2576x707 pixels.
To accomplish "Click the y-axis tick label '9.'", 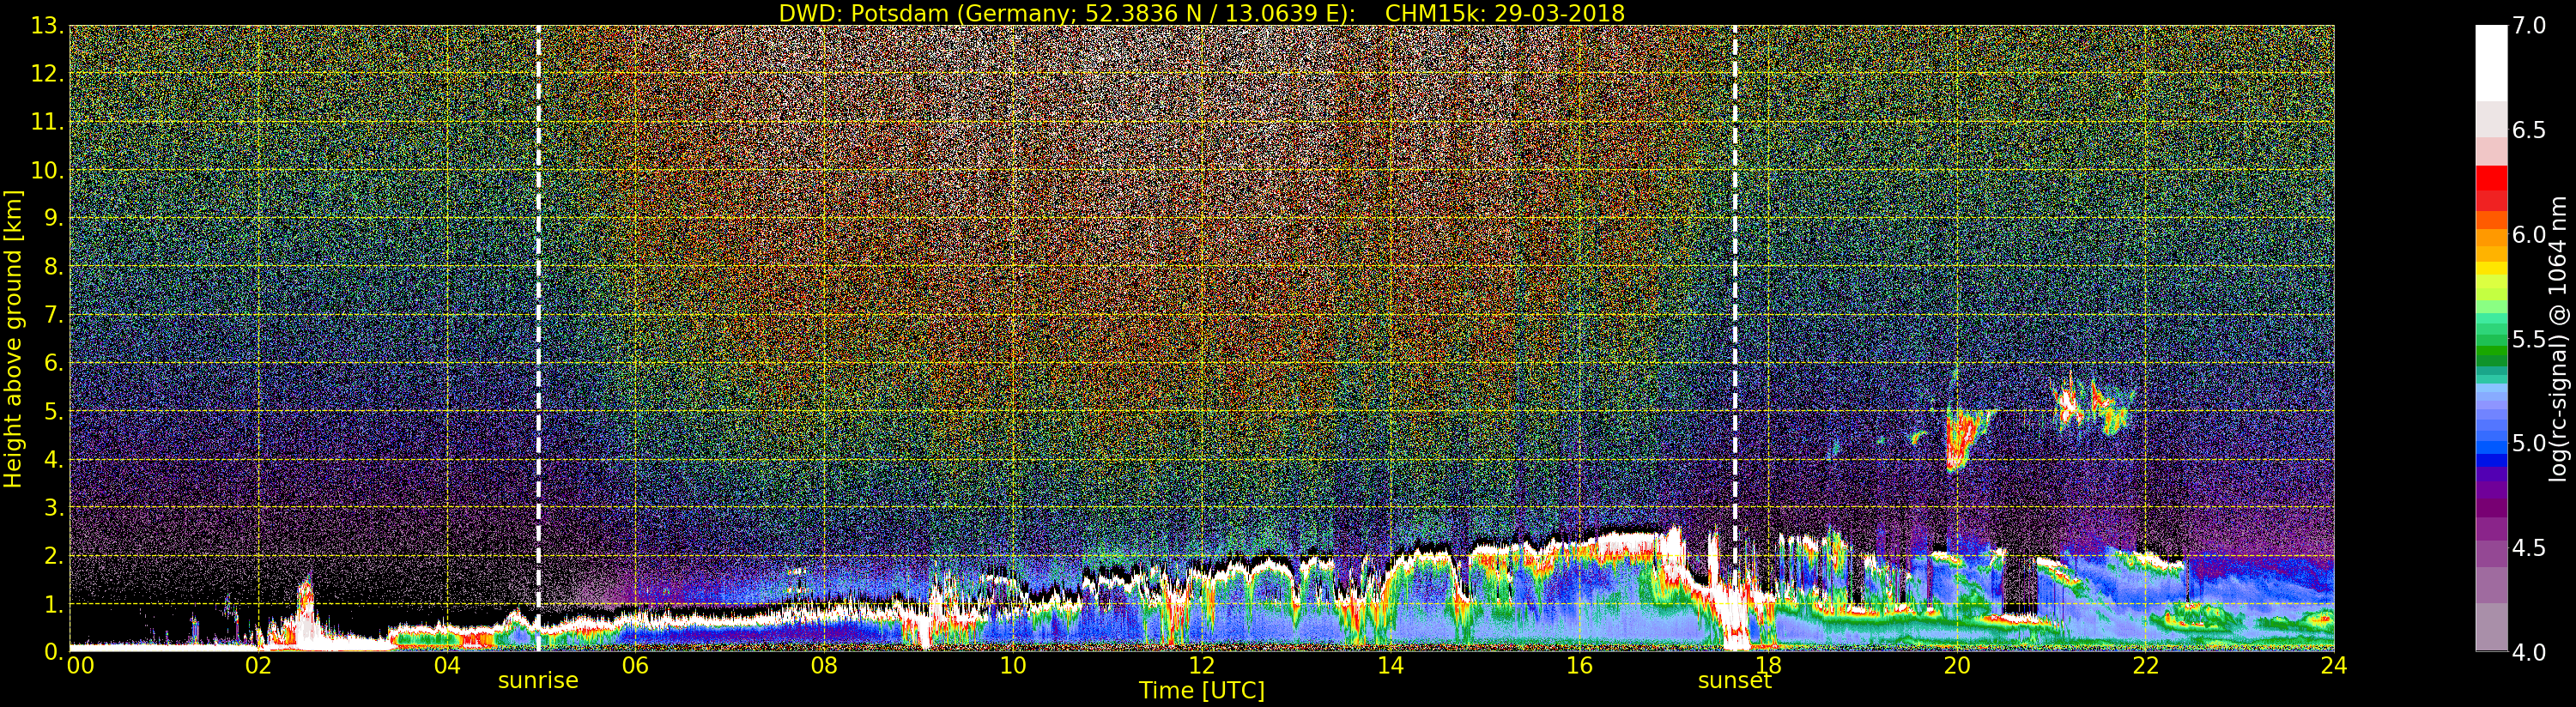I will (54, 218).
